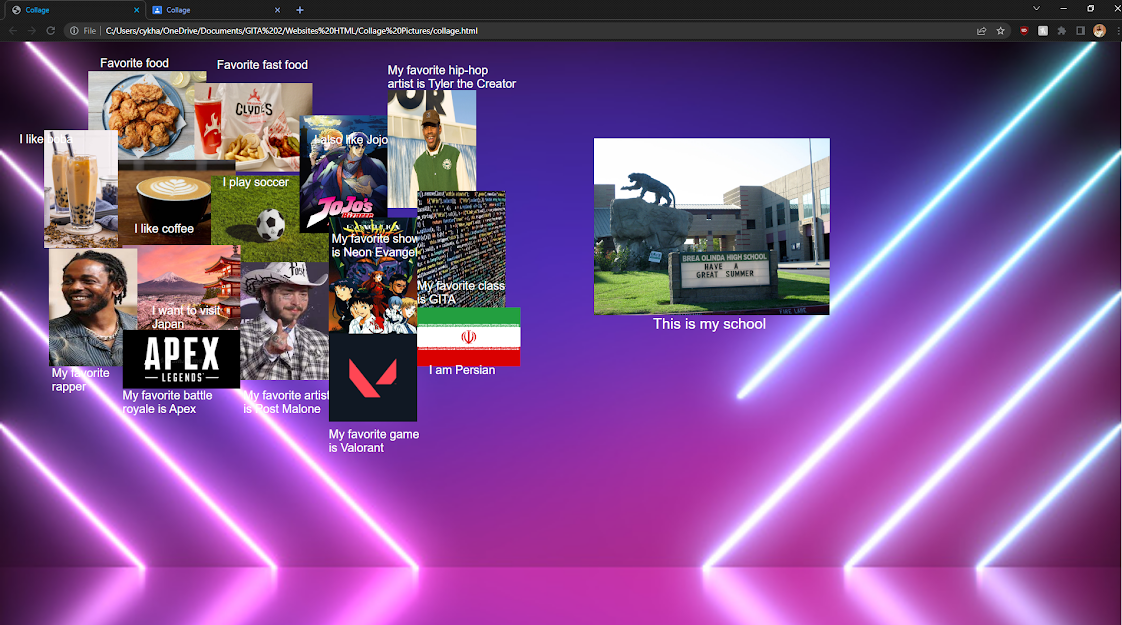Click the 'This is my school' caption
Screen dimensions: 1122x625
tap(709, 324)
